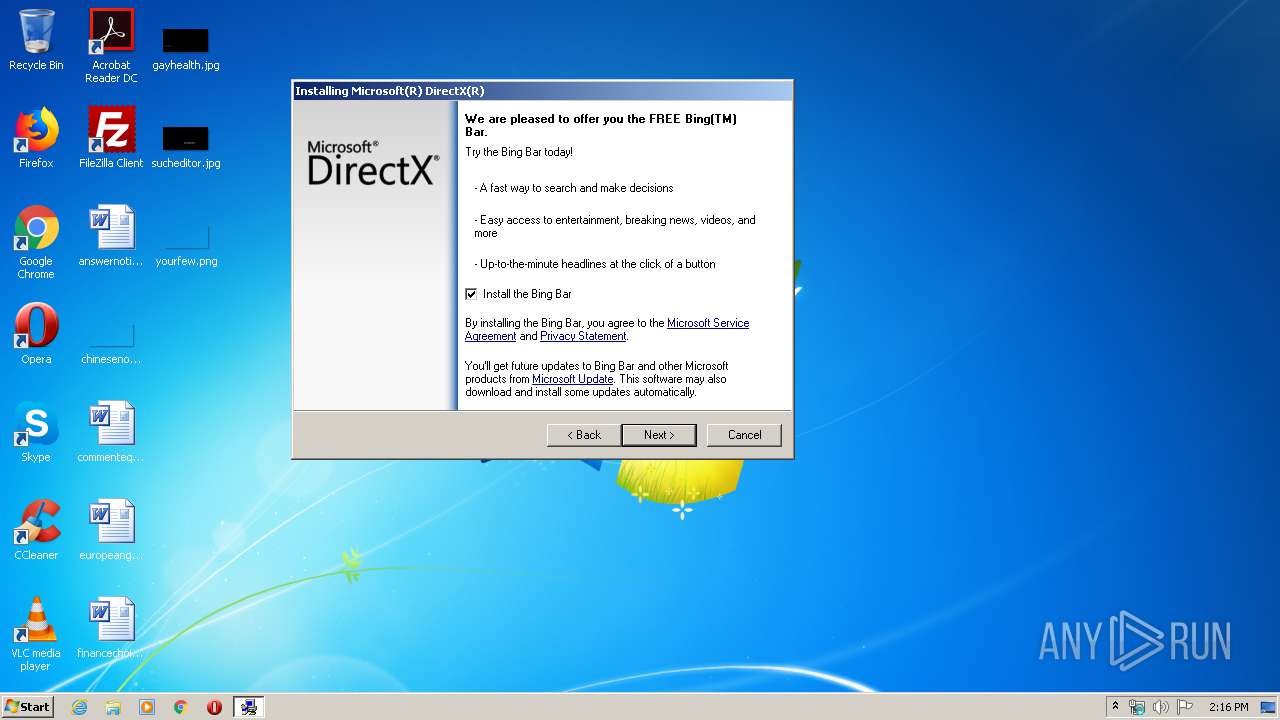
Task: Click the 2:16 PM taskbar clock
Action: (1229, 707)
